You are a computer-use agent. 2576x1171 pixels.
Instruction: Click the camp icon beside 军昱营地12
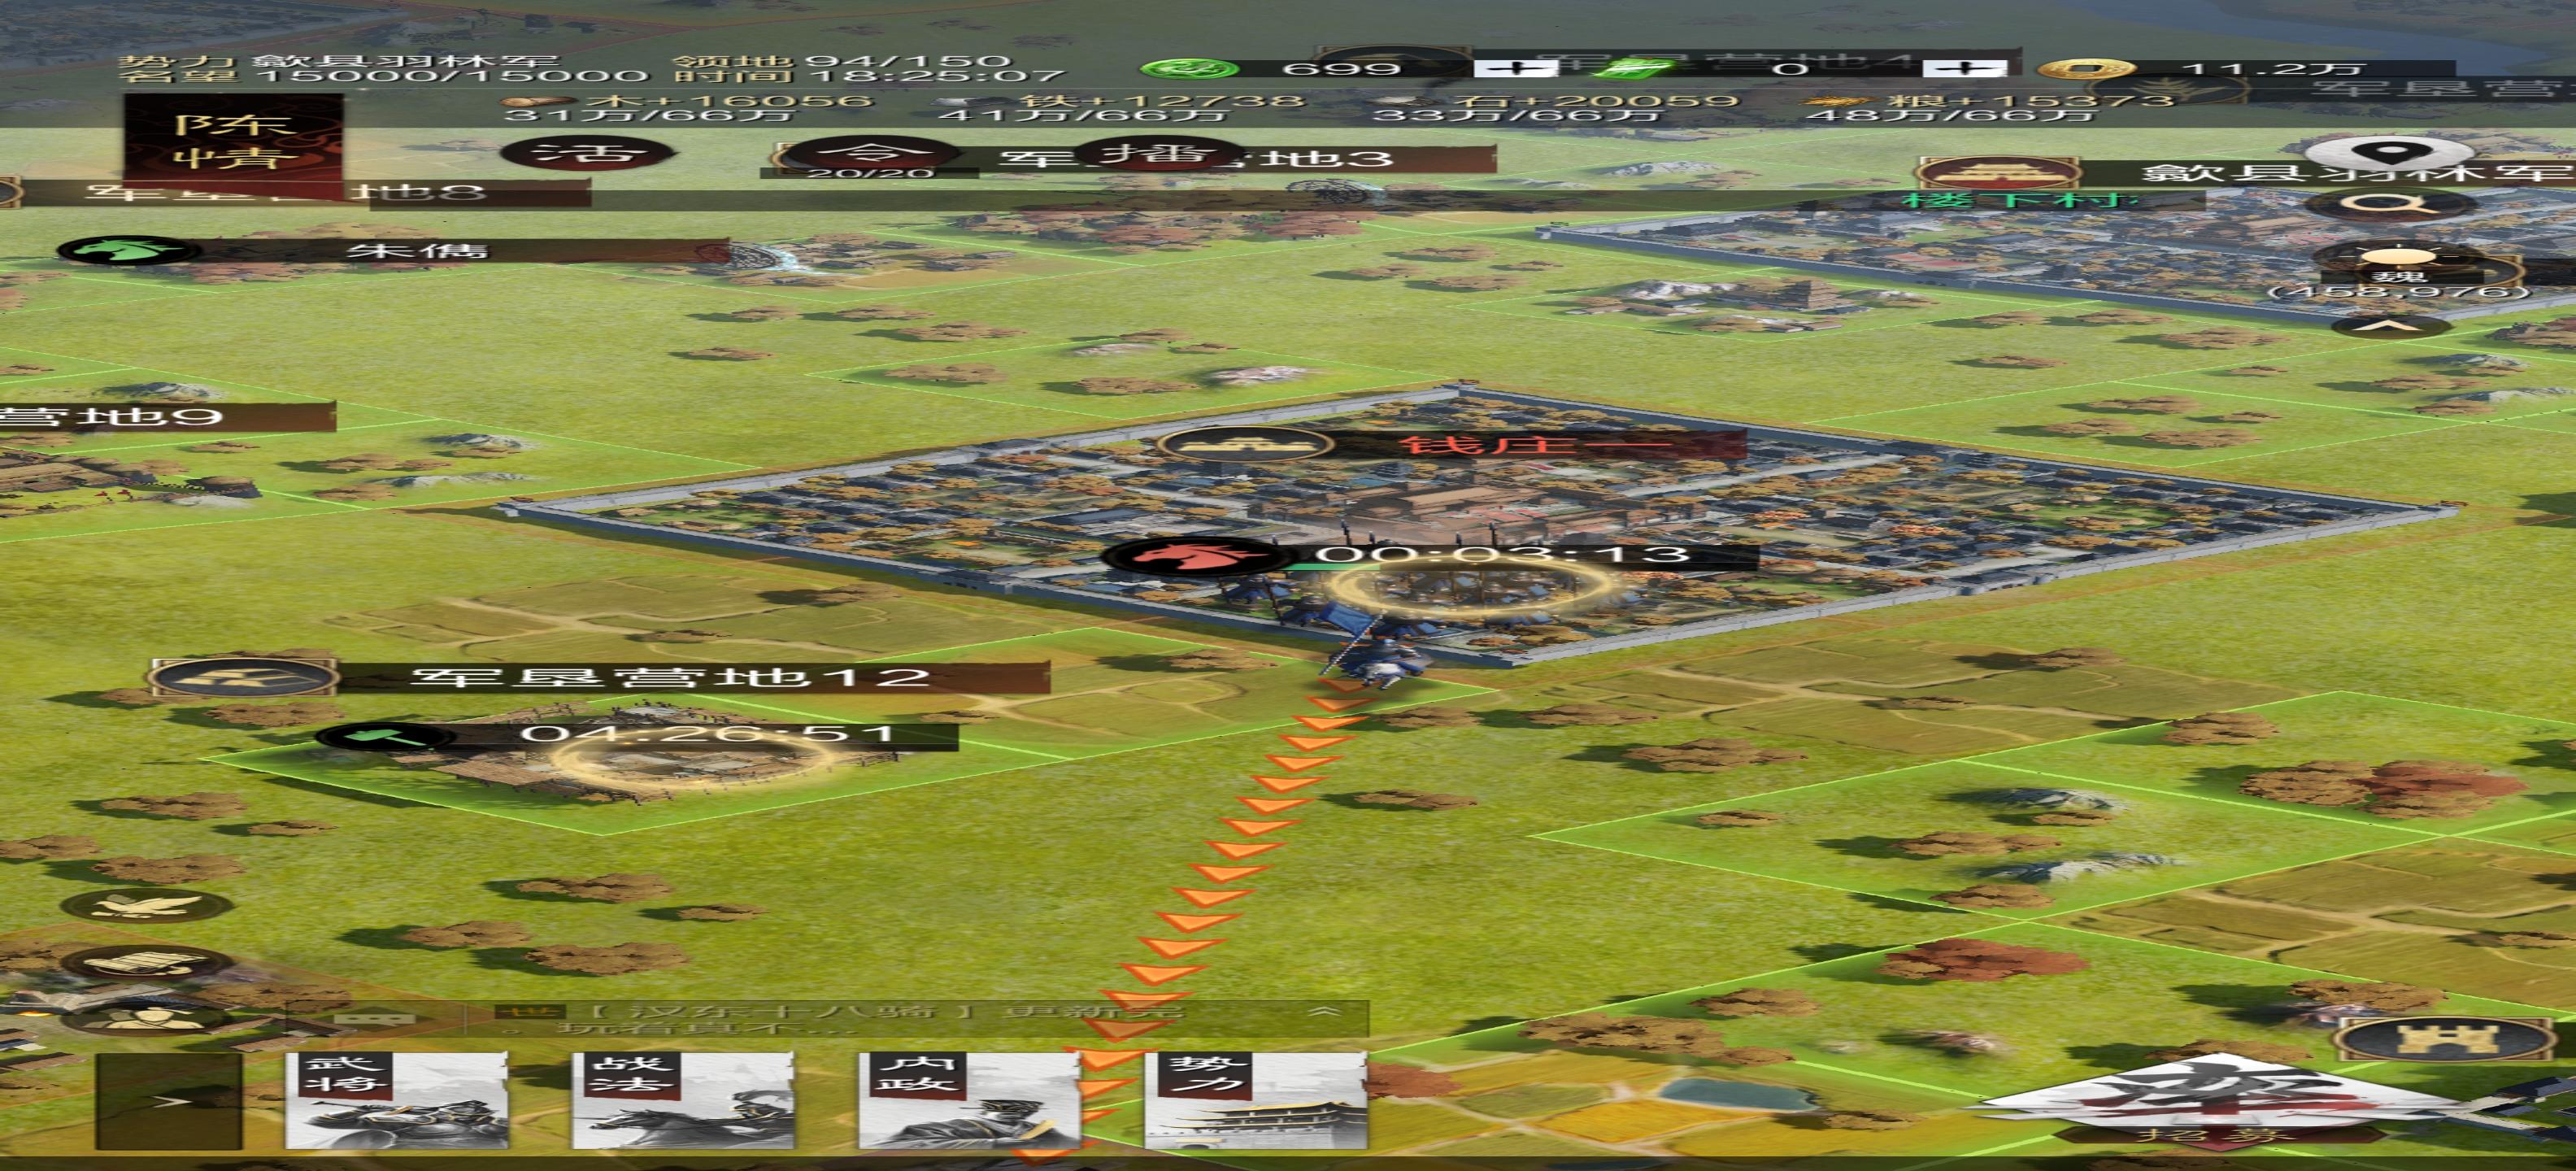pyautogui.click(x=243, y=677)
